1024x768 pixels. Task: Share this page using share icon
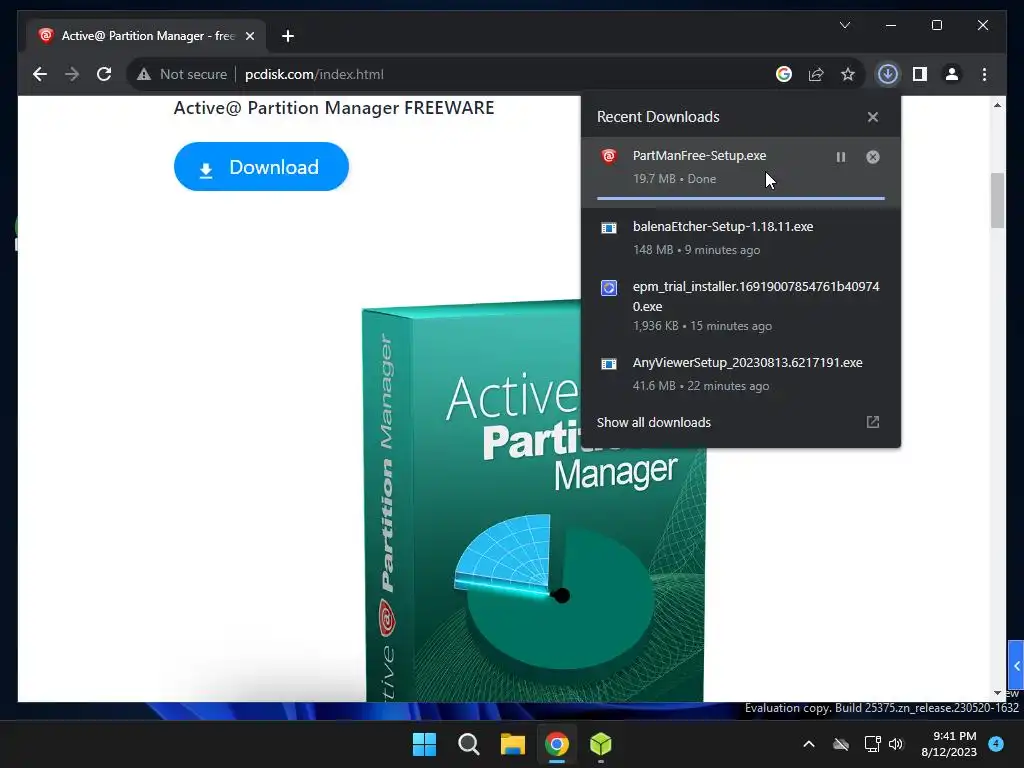(816, 74)
